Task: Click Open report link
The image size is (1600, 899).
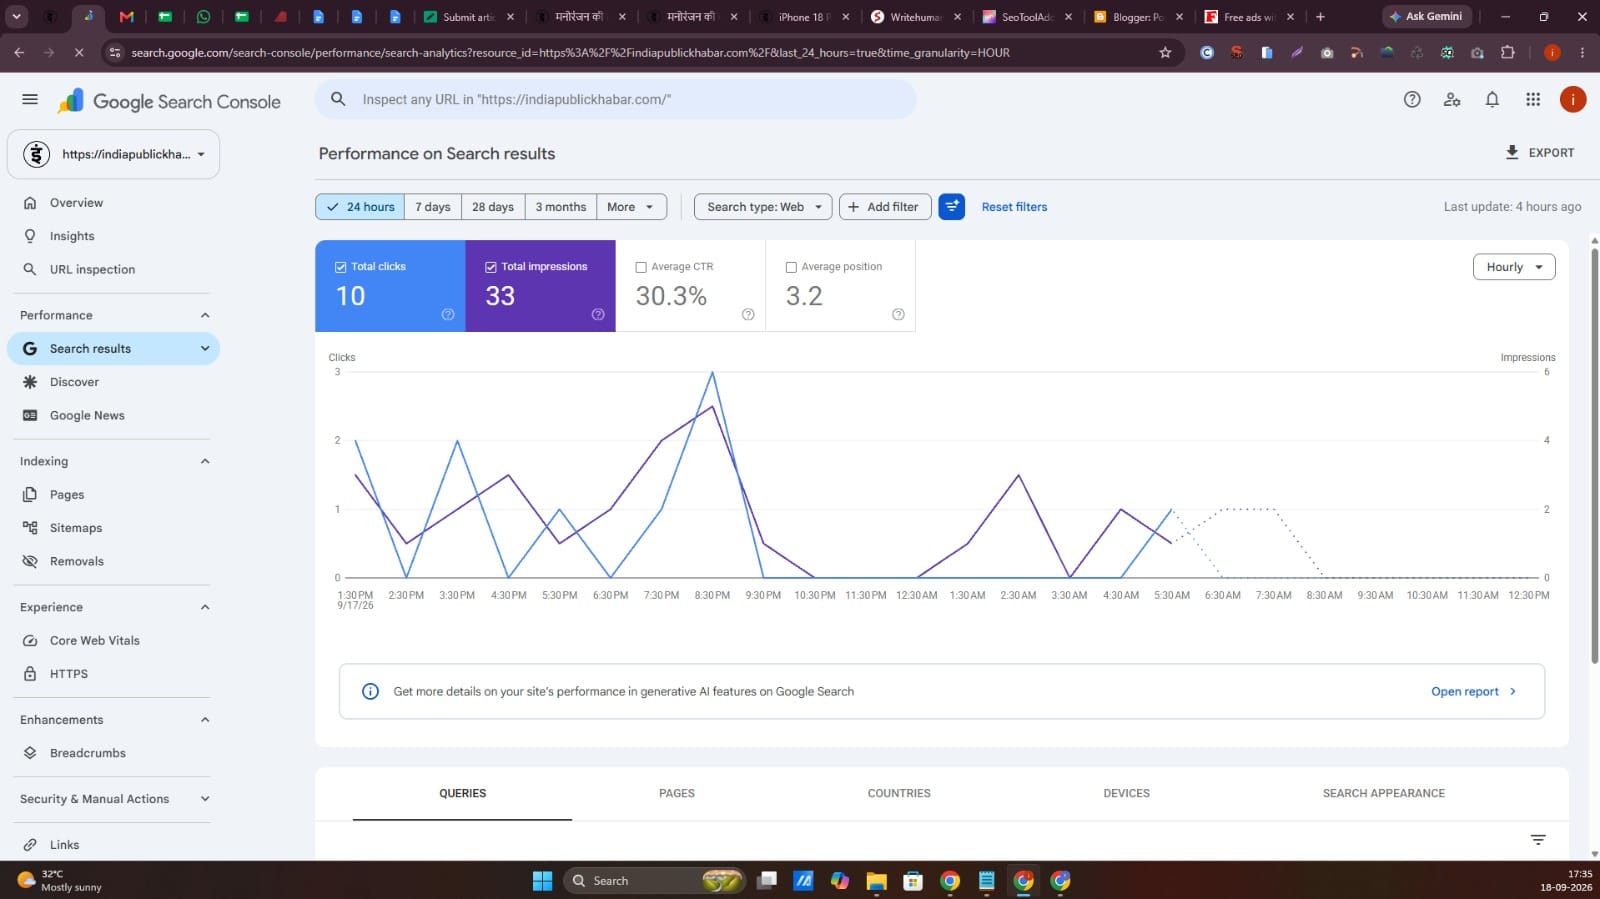Action: pyautogui.click(x=1473, y=691)
